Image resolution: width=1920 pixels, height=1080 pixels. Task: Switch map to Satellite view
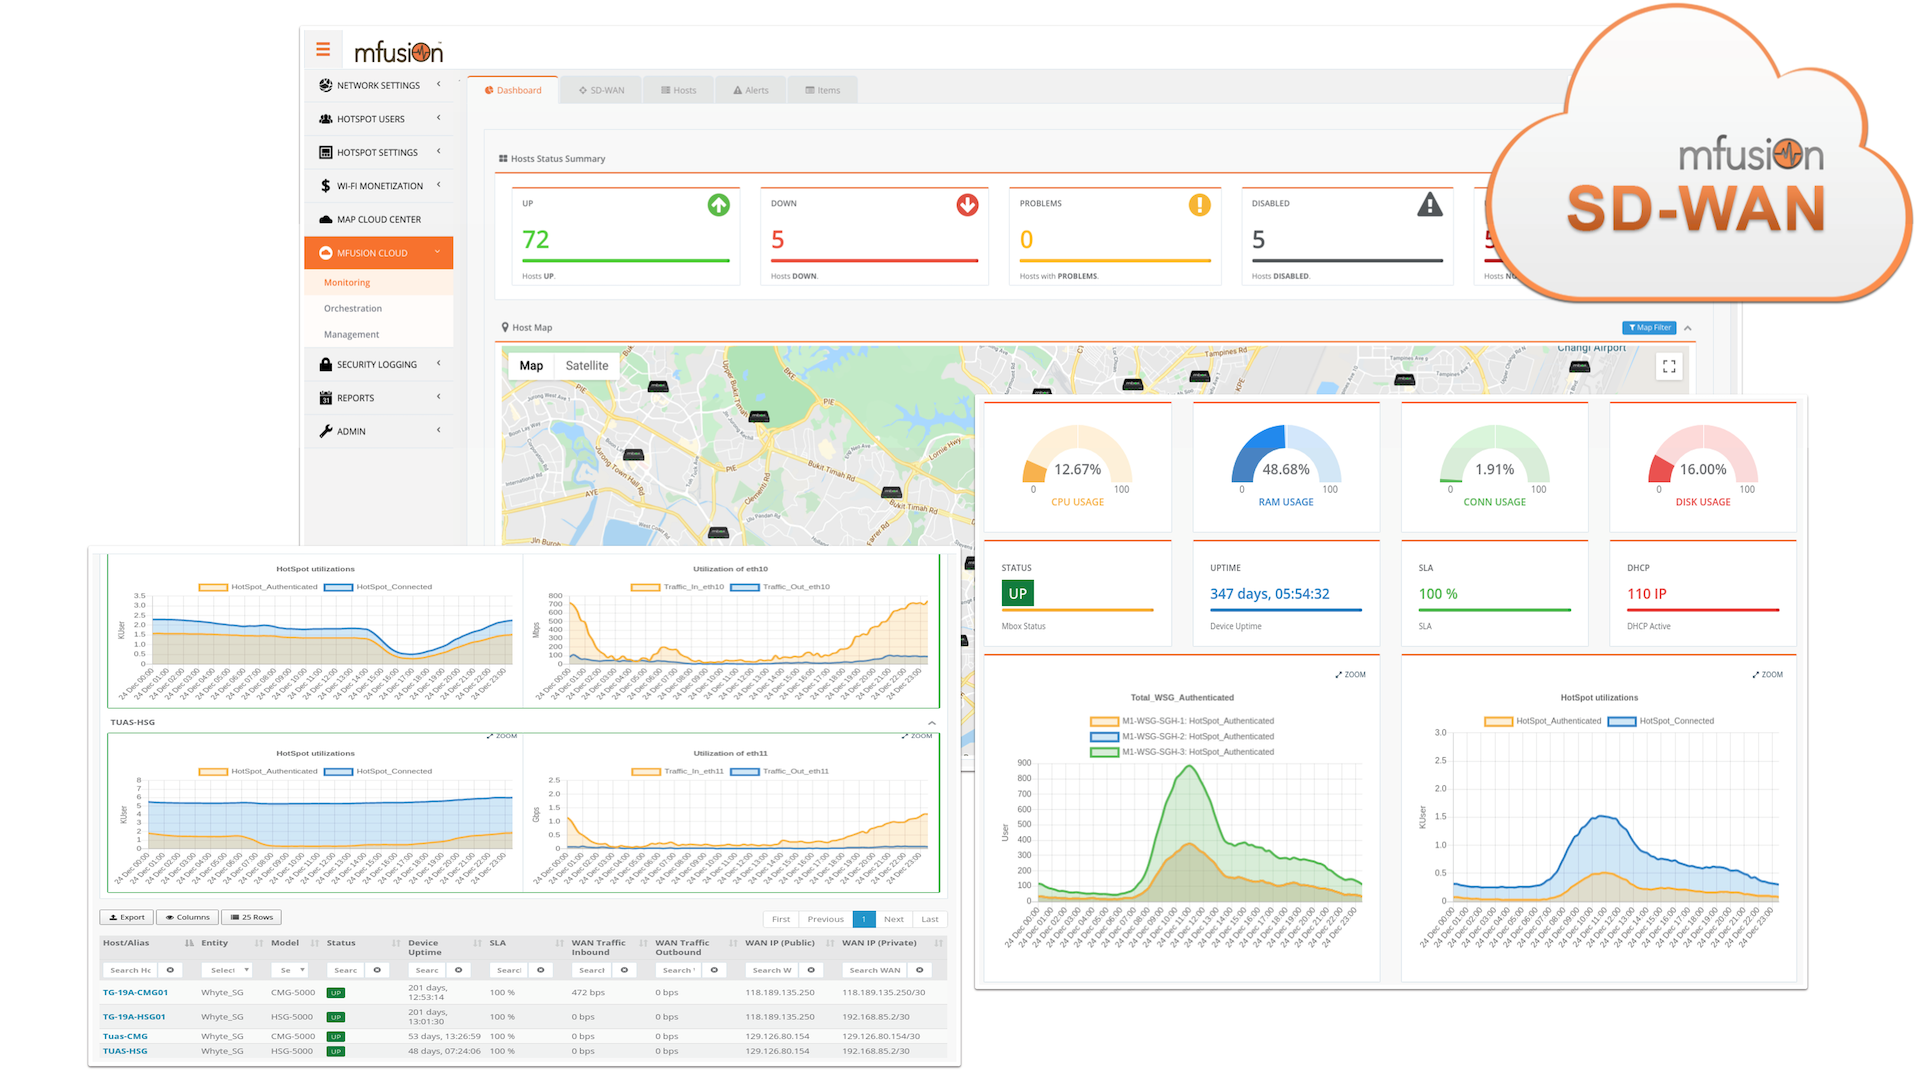click(x=586, y=366)
